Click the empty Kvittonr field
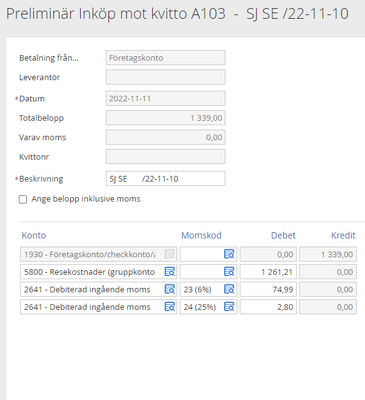This screenshot has height=400, width=365. coord(166,157)
